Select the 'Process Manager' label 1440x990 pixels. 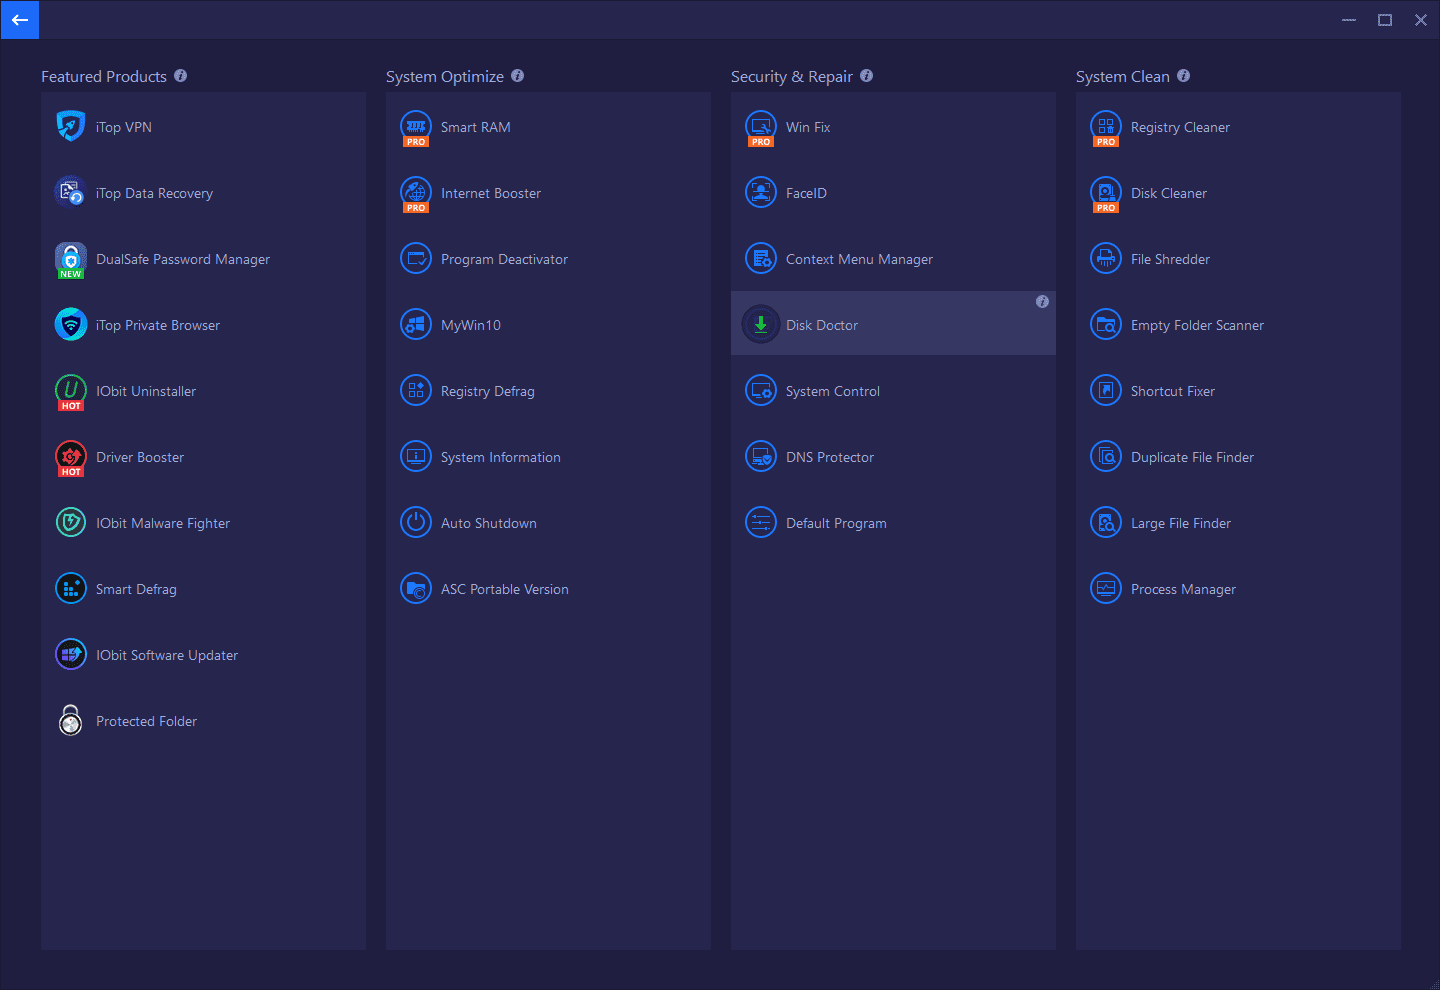1183,589
